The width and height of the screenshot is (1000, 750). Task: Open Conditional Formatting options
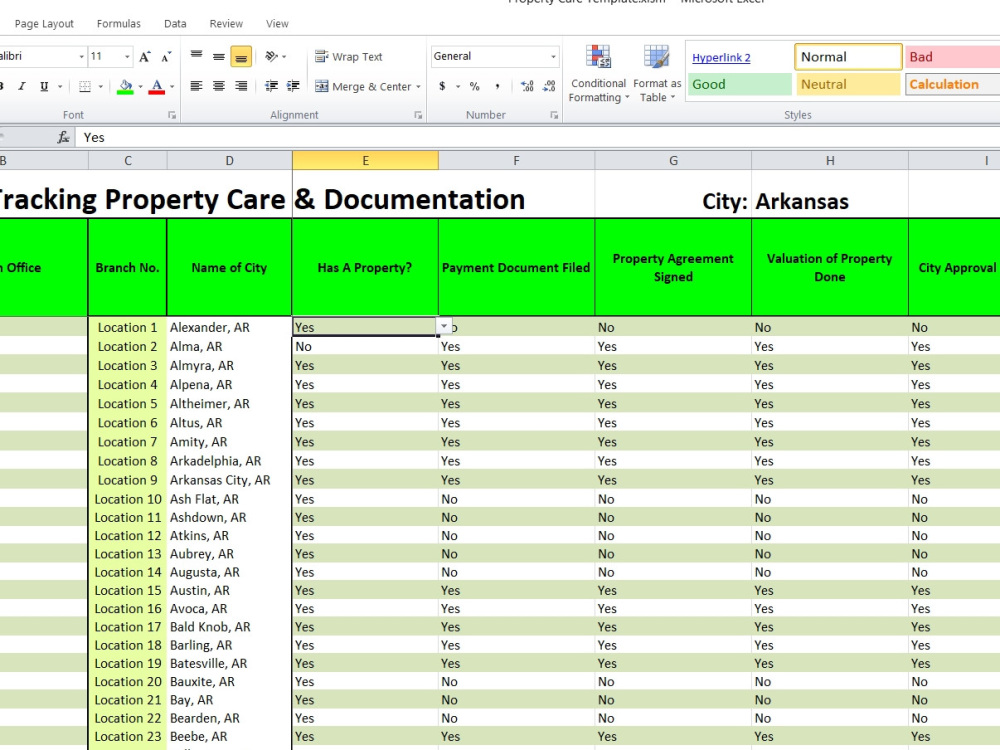[x=597, y=70]
